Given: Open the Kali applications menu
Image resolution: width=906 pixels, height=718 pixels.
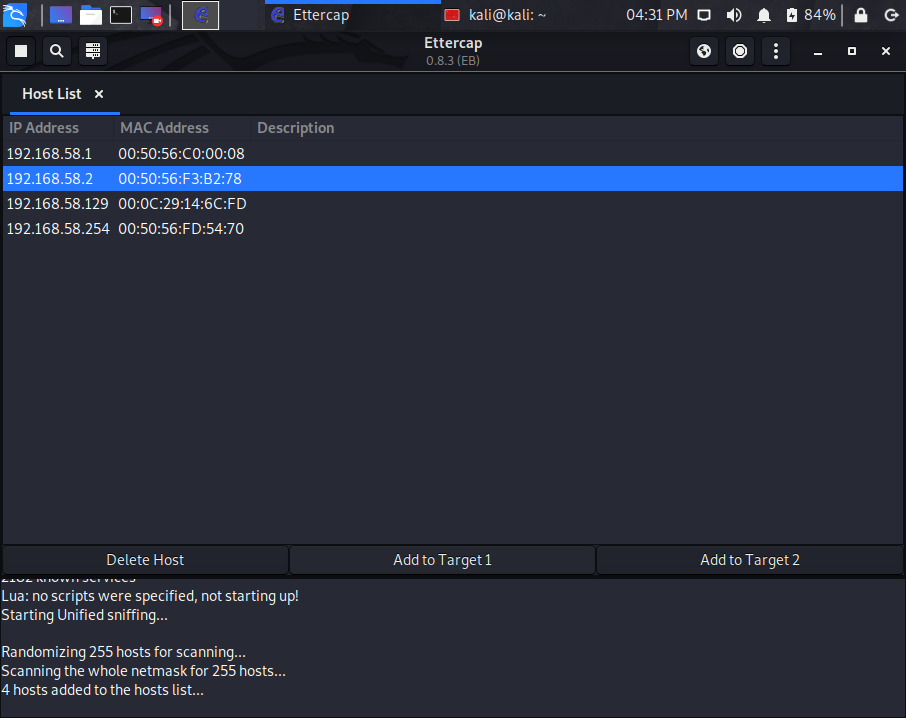Looking at the screenshot, I should click(15, 15).
